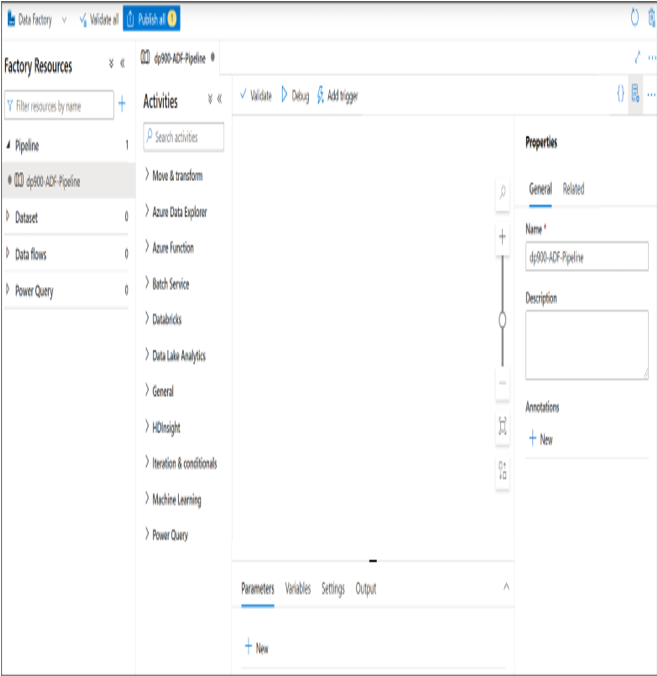Expand Move & transform activities
657x676 pixels.
(x=174, y=175)
